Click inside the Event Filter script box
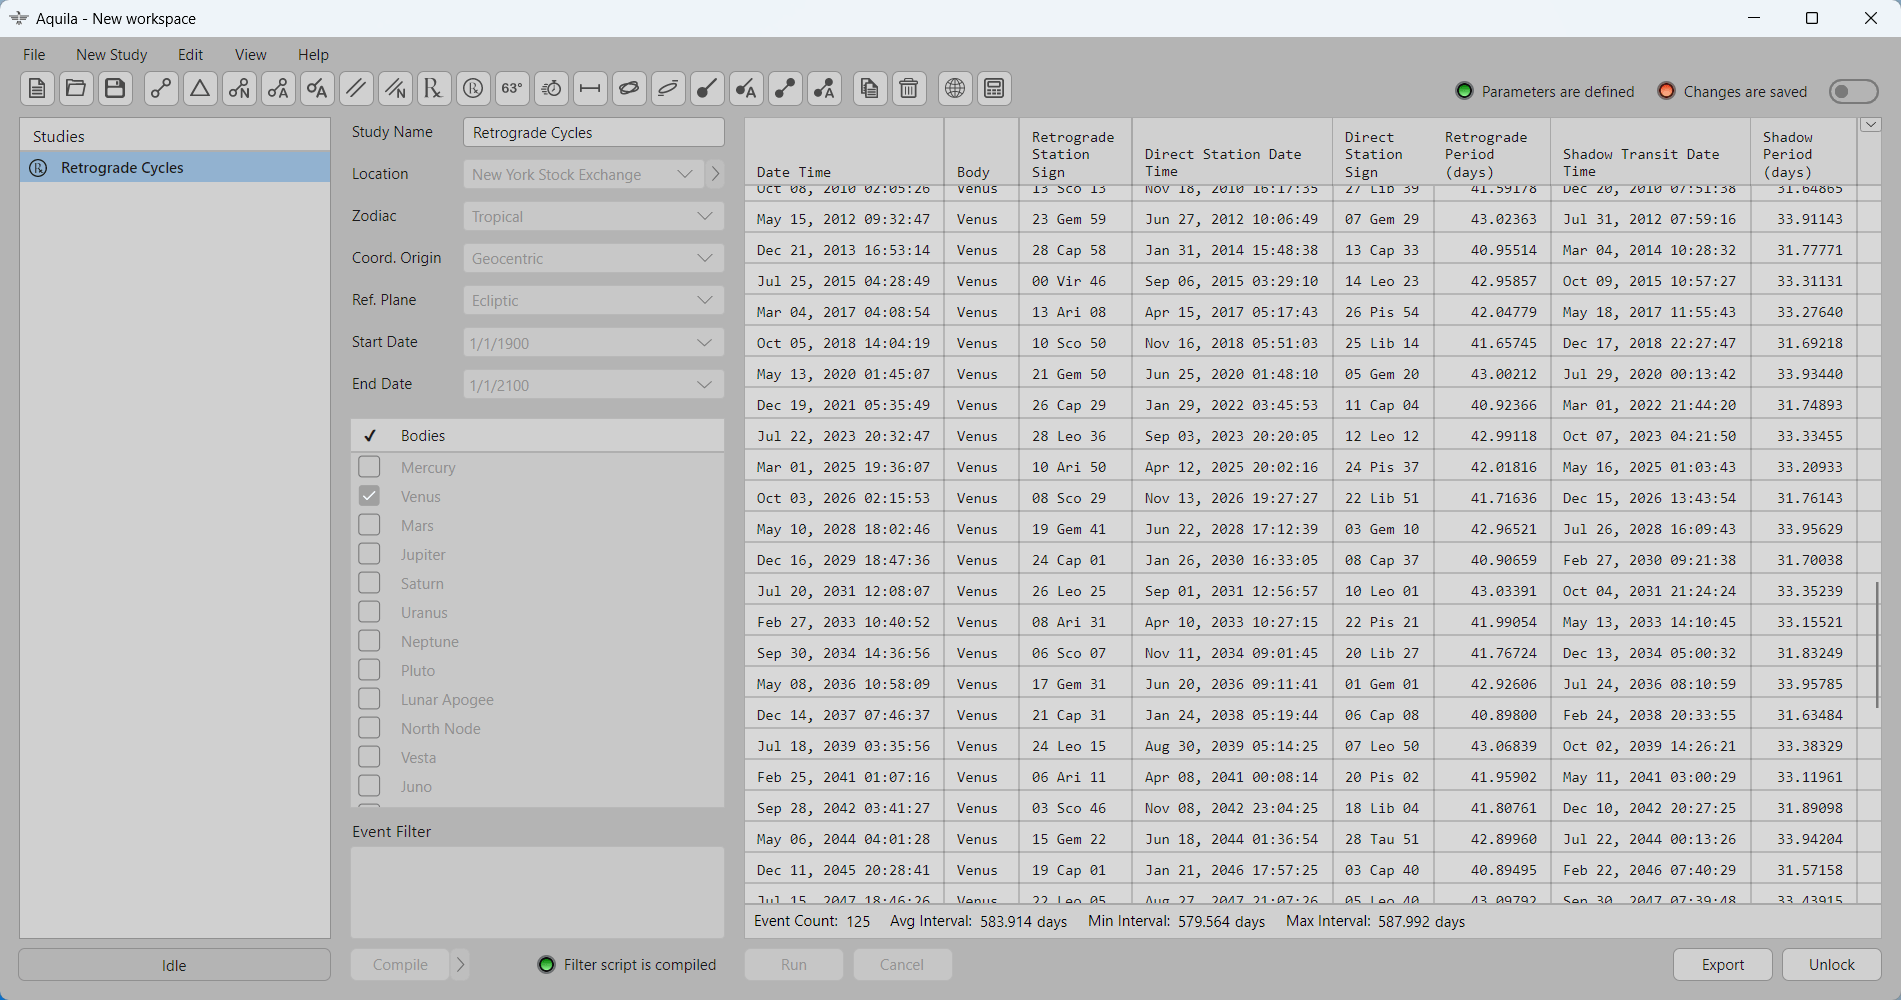This screenshot has width=1901, height=1000. click(x=537, y=892)
